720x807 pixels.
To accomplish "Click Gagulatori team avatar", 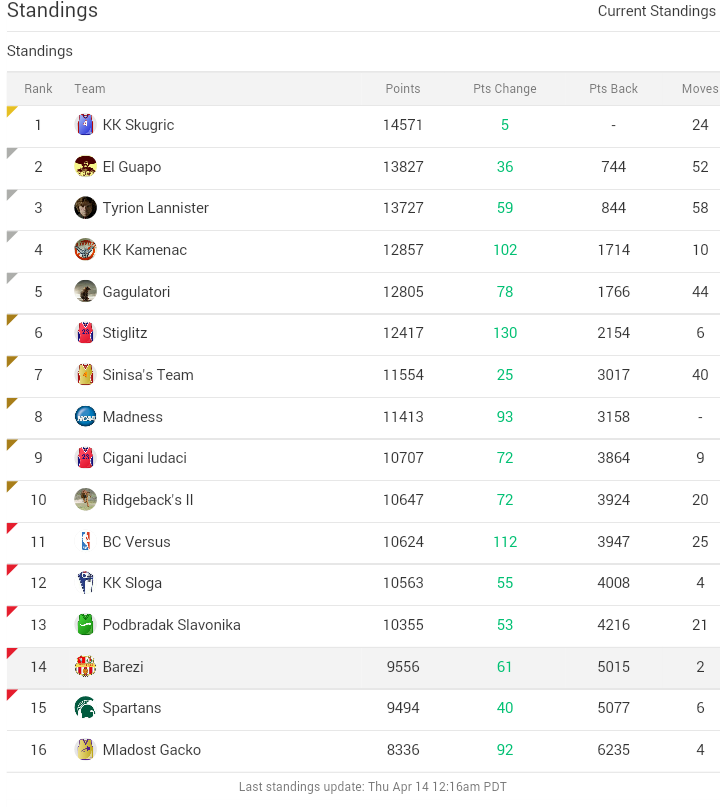I will pyautogui.click(x=85, y=292).
